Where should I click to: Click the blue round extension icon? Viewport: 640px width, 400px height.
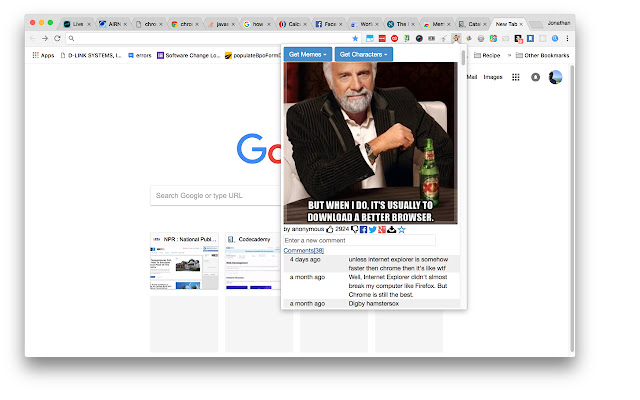pyautogui.click(x=555, y=38)
